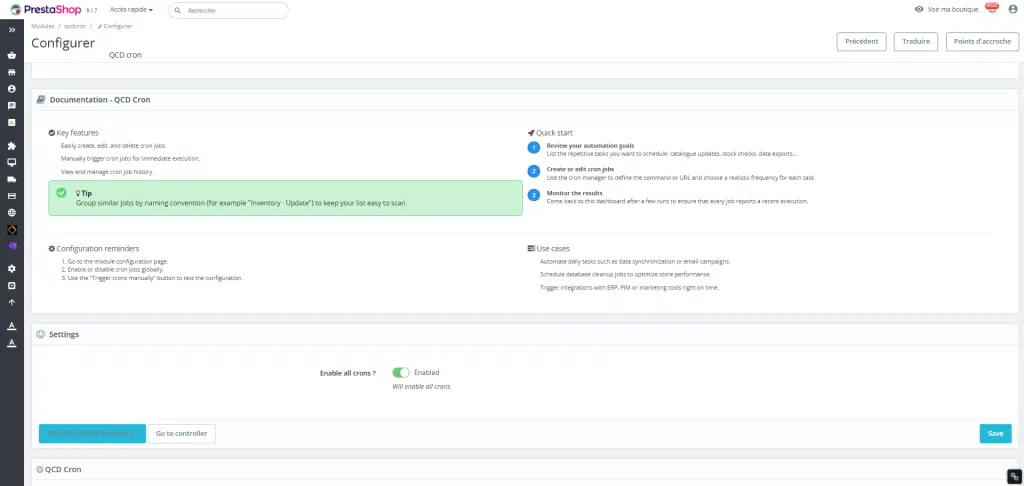Click the search magnifier icon
Viewport: 1024px width, 486px height.
tap(178, 10)
